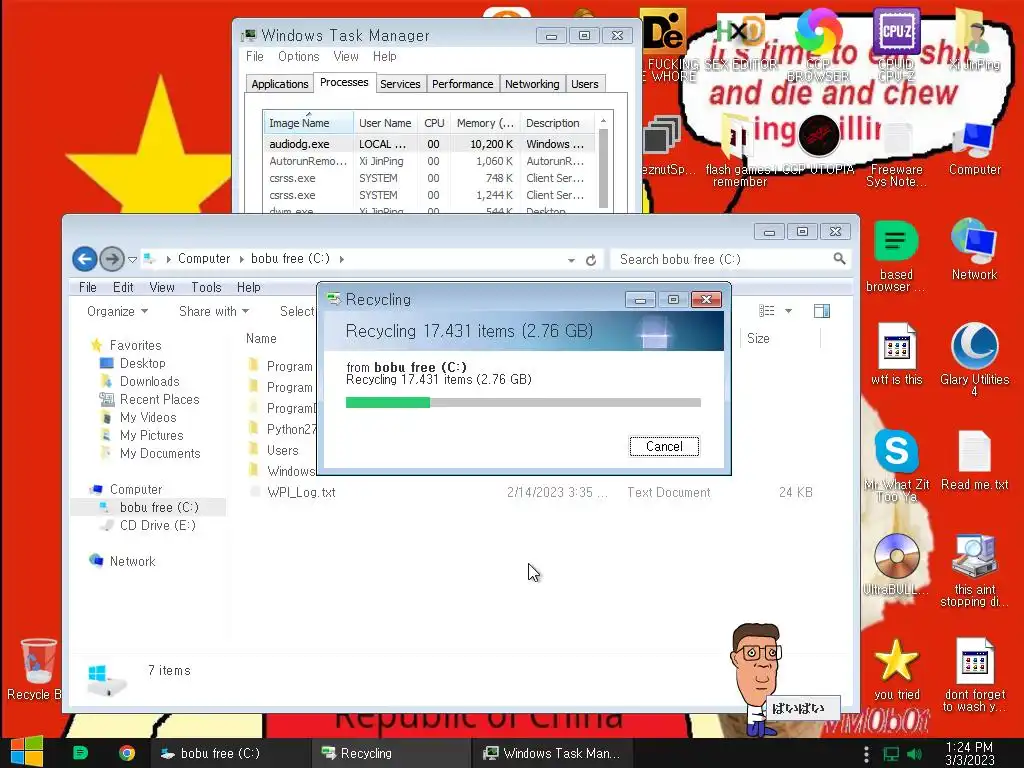Click the volume icon in system tray

pos(915,754)
